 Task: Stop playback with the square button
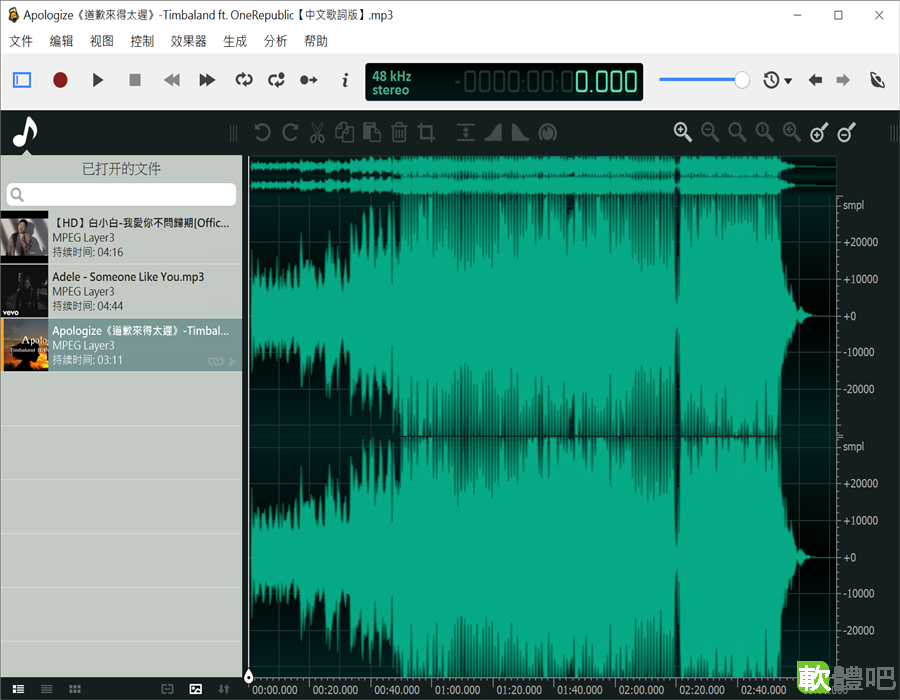pyautogui.click(x=135, y=80)
